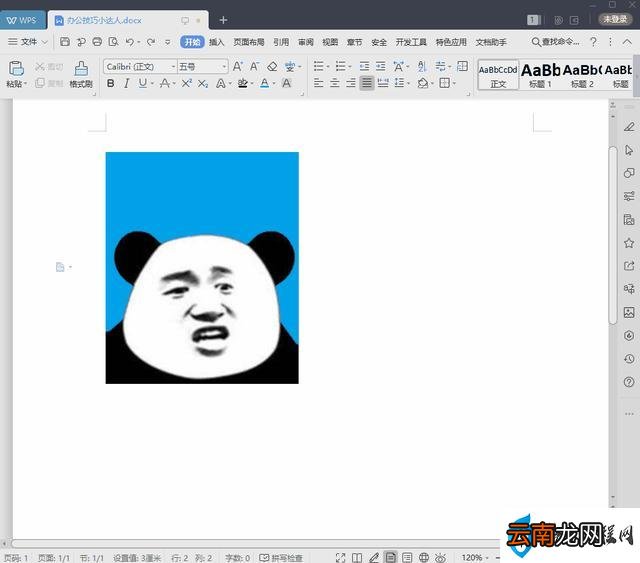Click the Paste clipboard icon
This screenshot has height=563, width=640.
pos(16,69)
